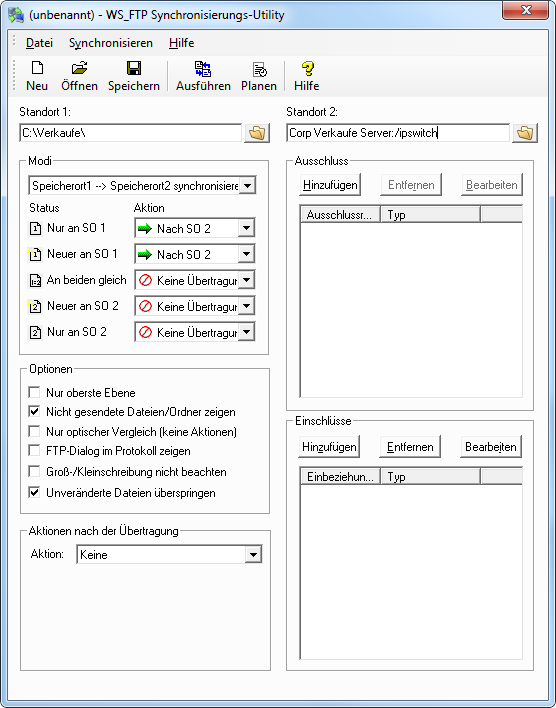Click Entfernen in the Einschlüsse group
Image resolution: width=556 pixels, height=708 pixels.
pos(410,447)
